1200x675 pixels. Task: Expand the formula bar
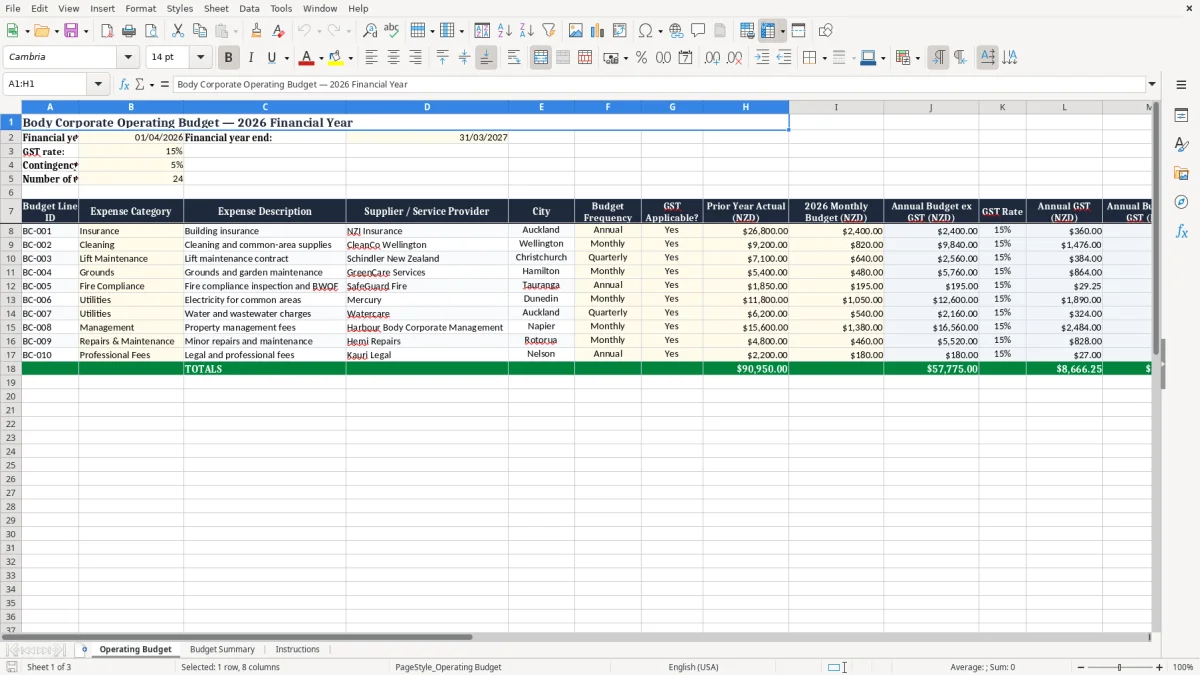(x=1152, y=85)
